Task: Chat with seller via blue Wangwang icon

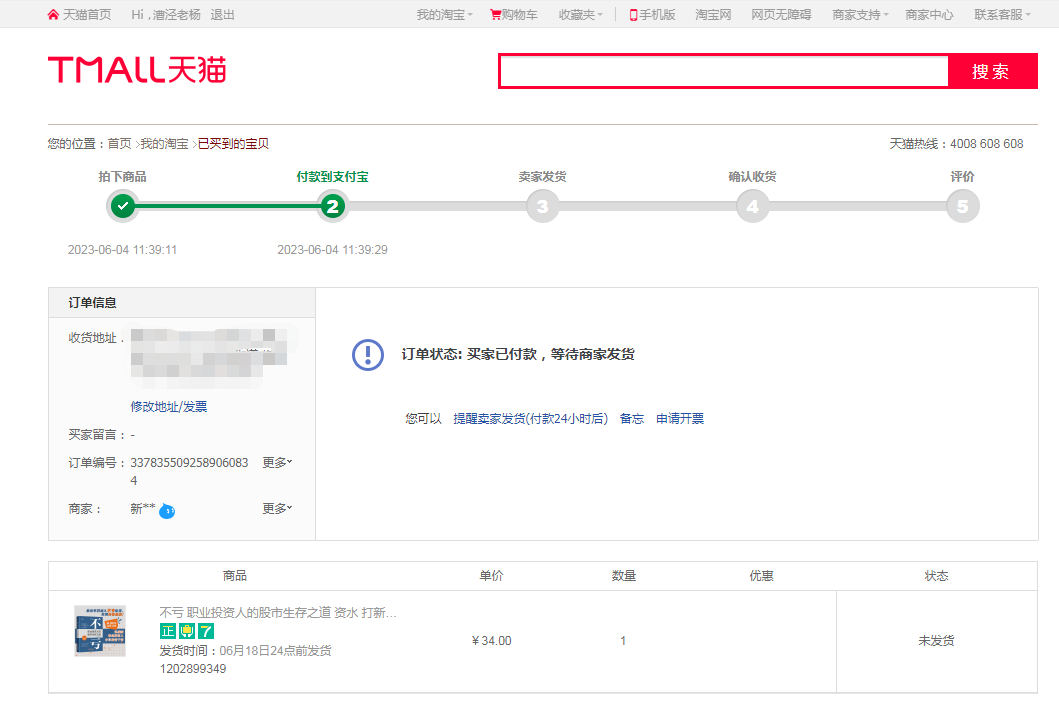Action: [x=167, y=511]
